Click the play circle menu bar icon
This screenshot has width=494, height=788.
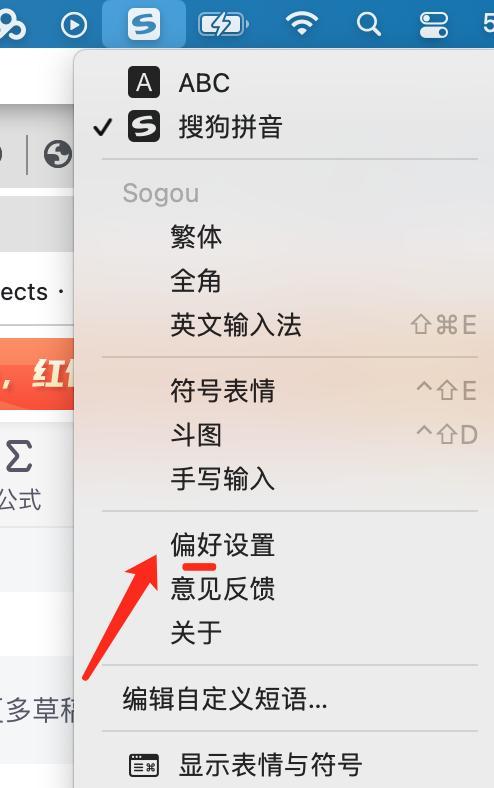pos(74,24)
